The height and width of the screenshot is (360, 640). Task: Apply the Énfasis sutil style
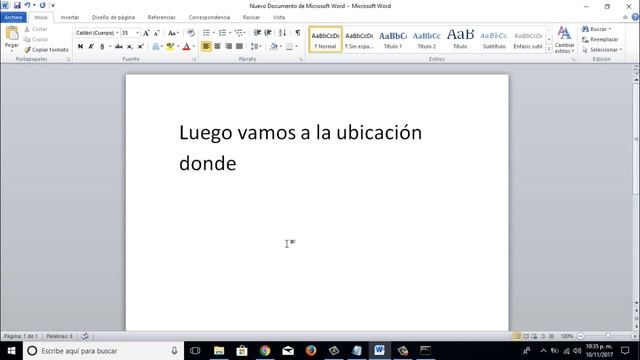point(528,40)
